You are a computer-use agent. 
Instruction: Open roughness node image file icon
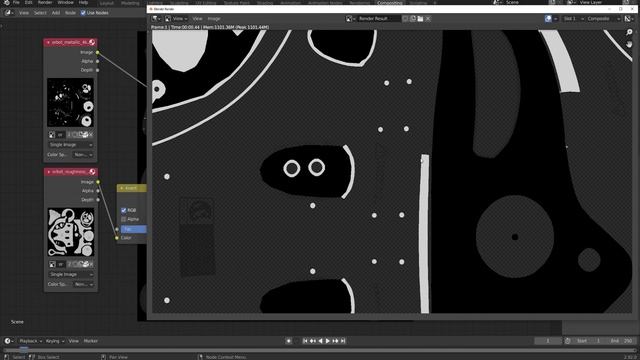click(85, 264)
